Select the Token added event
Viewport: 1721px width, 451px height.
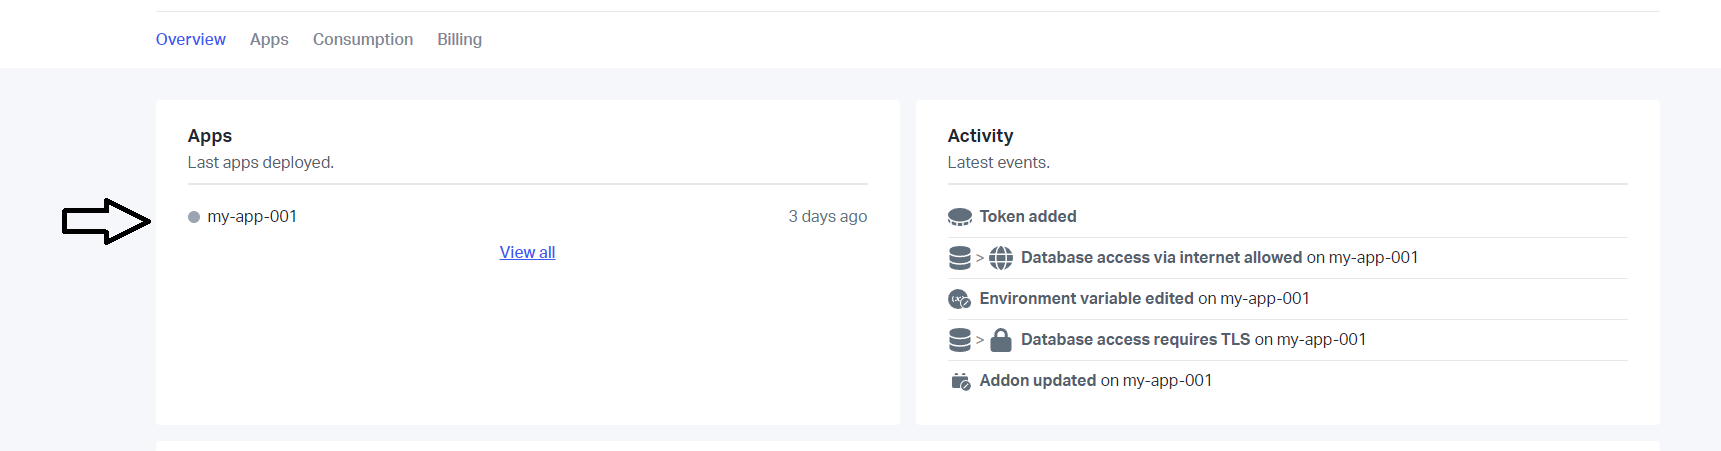click(x=1028, y=216)
